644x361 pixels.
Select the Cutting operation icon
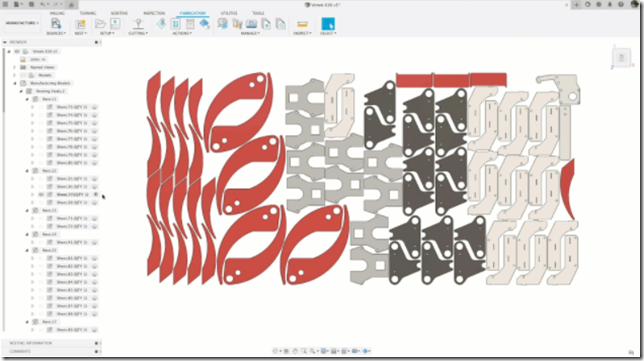coord(138,24)
